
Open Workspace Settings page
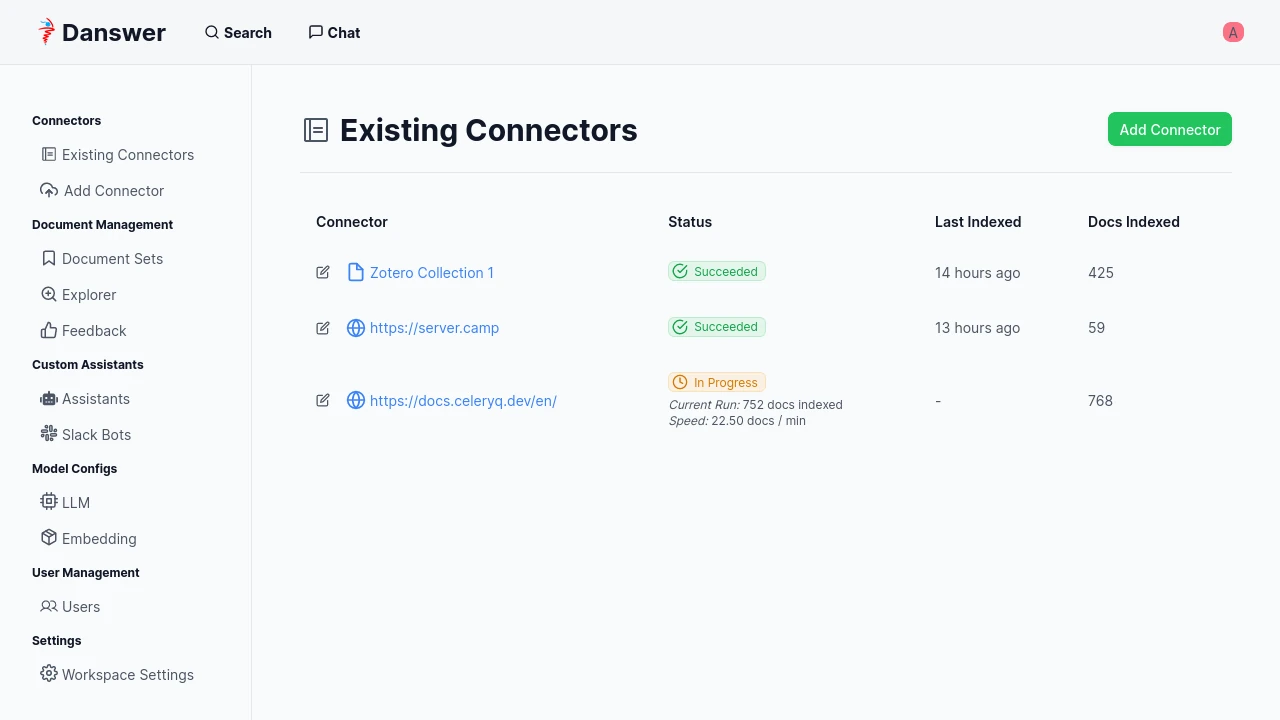coord(118,674)
